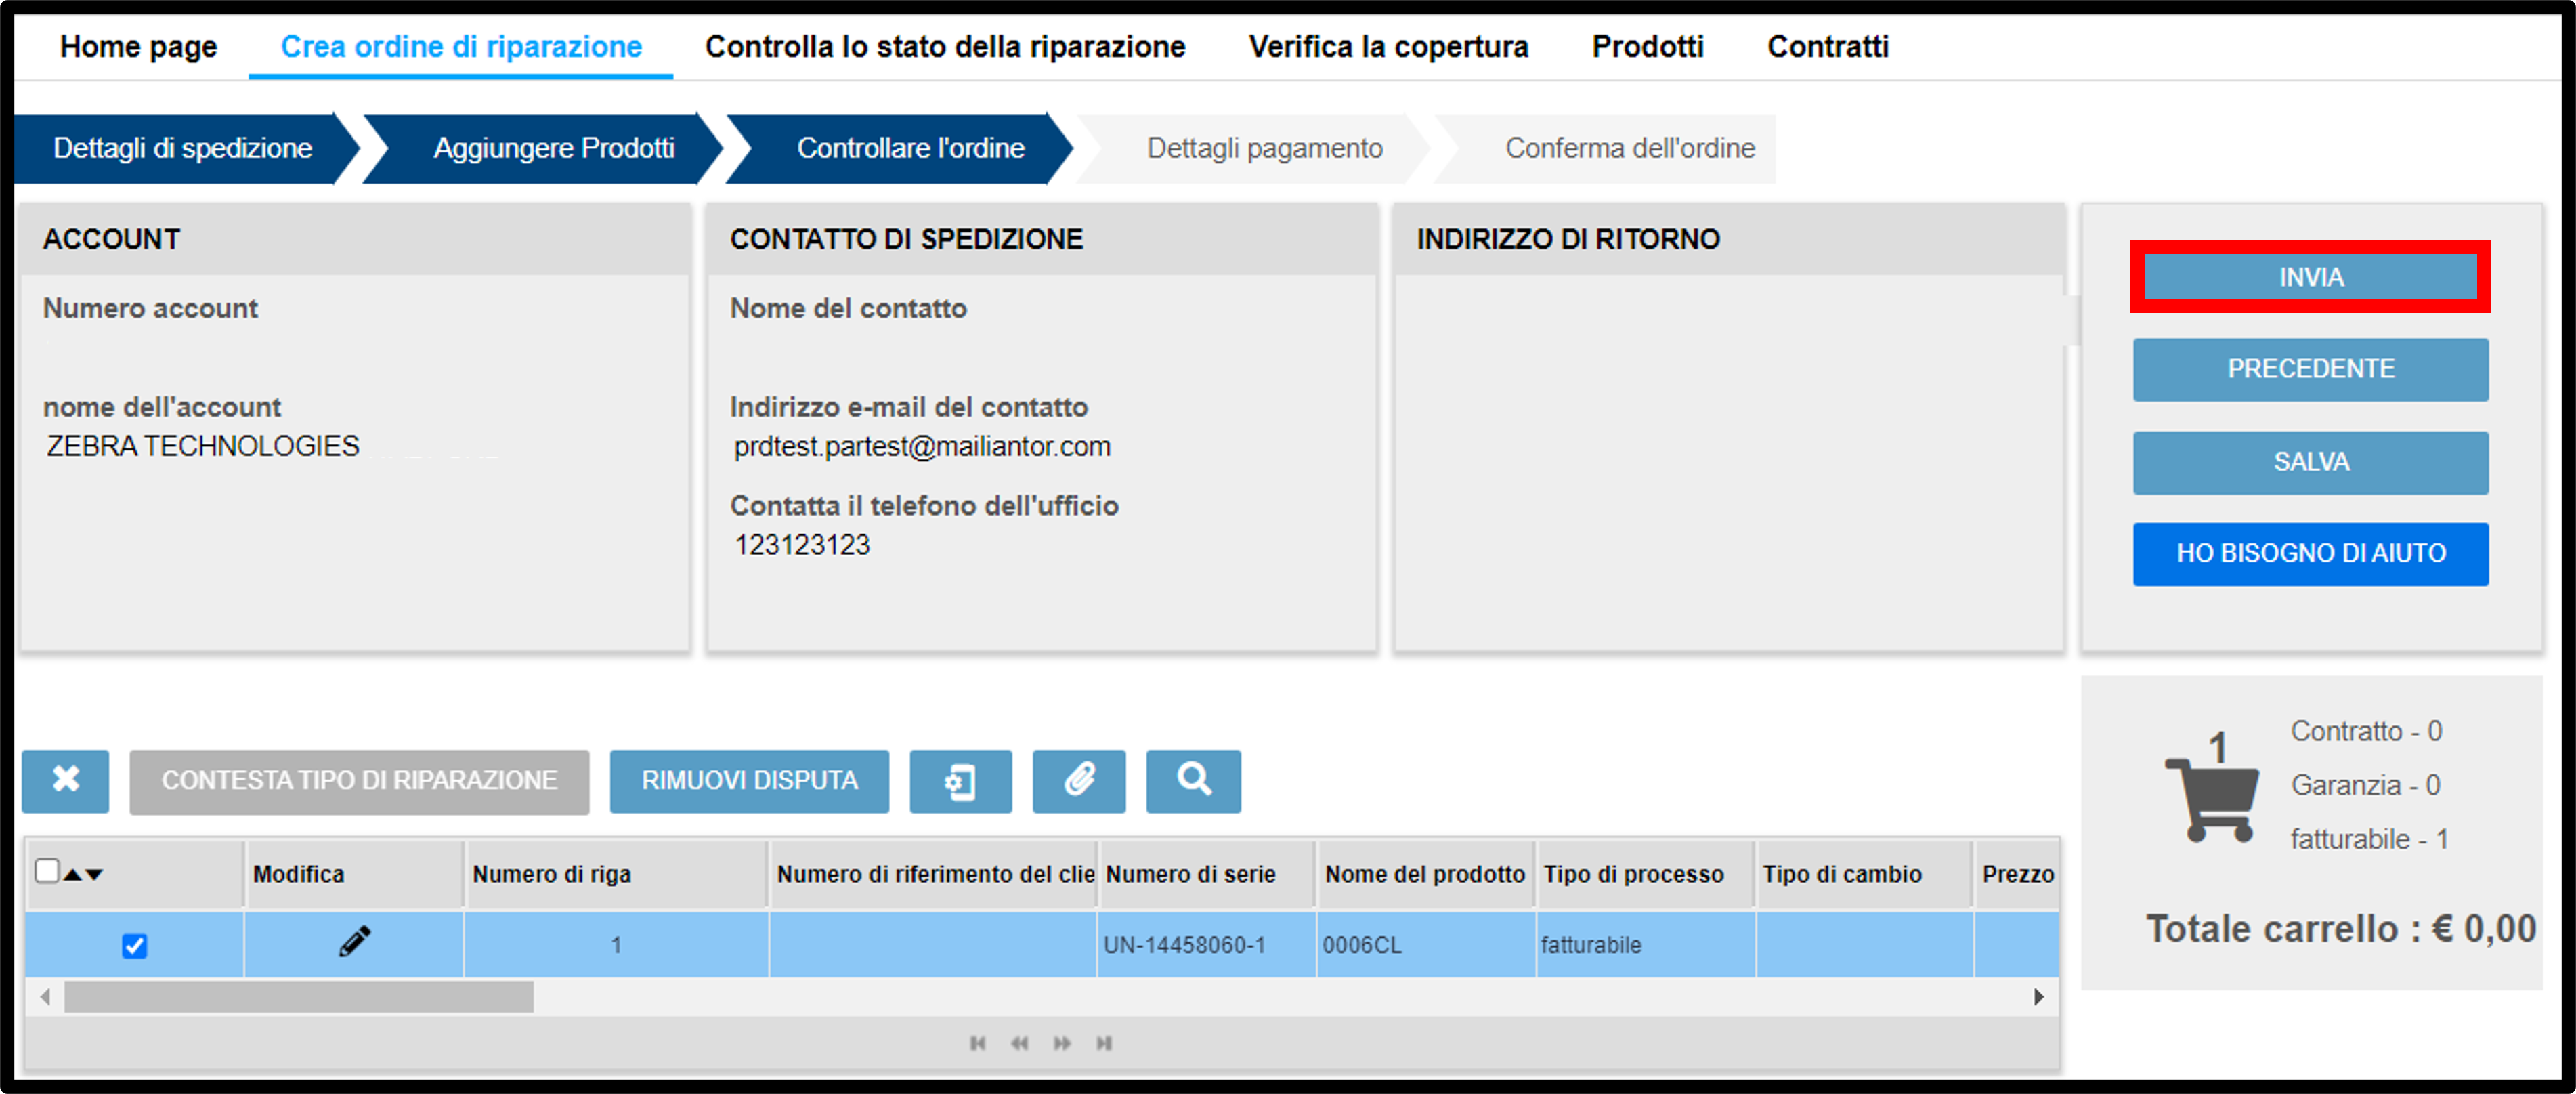Viewport: 2576px width, 1094px height.
Task: Click phone number 123123123
Action: pos(802,545)
